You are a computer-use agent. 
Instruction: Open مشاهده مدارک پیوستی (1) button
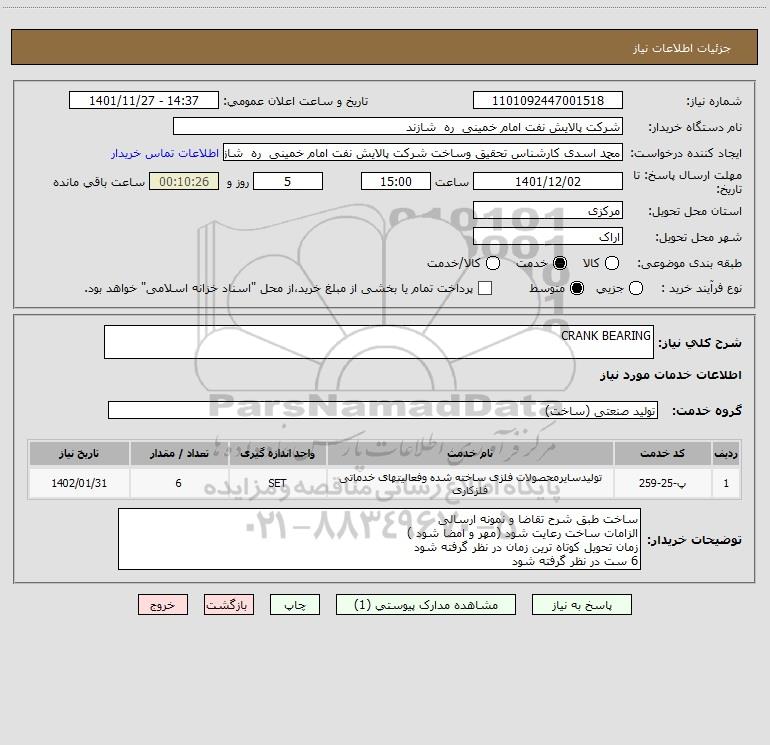tap(426, 605)
